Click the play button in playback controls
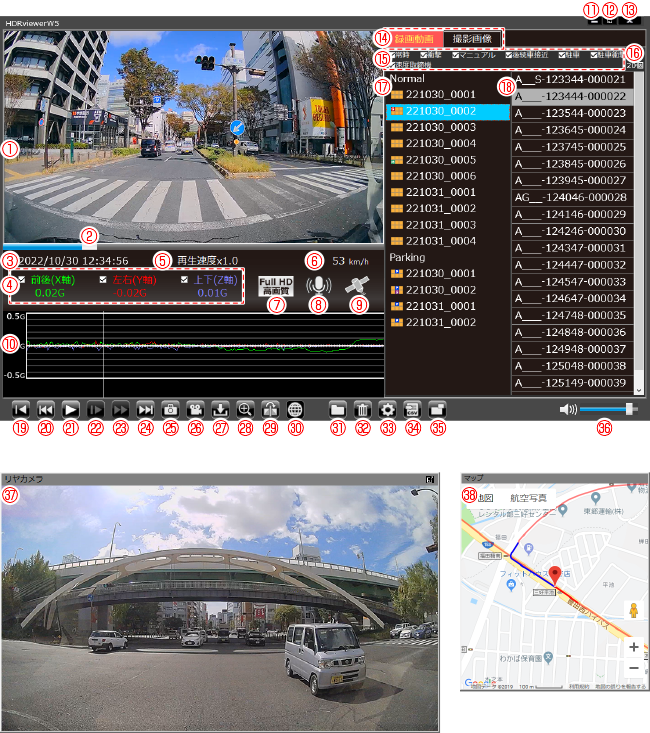The width and height of the screenshot is (650, 733). pyautogui.click(x=71, y=409)
